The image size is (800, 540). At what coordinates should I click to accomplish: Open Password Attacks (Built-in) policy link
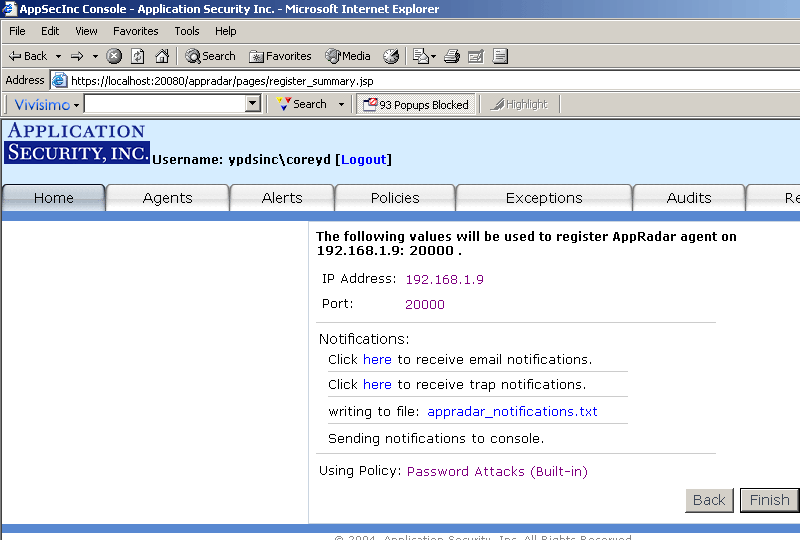pos(497,471)
